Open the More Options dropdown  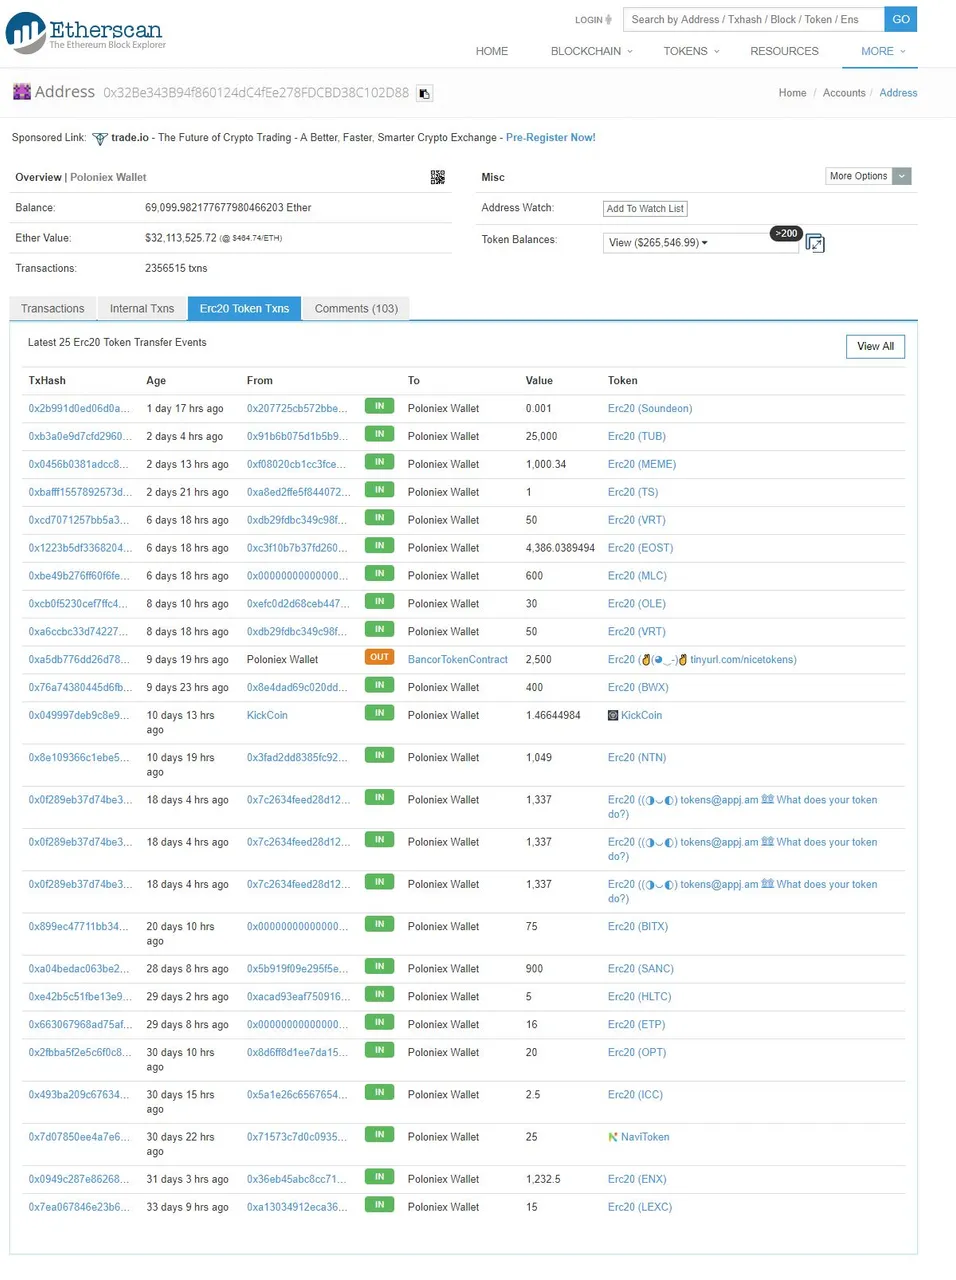tap(868, 176)
